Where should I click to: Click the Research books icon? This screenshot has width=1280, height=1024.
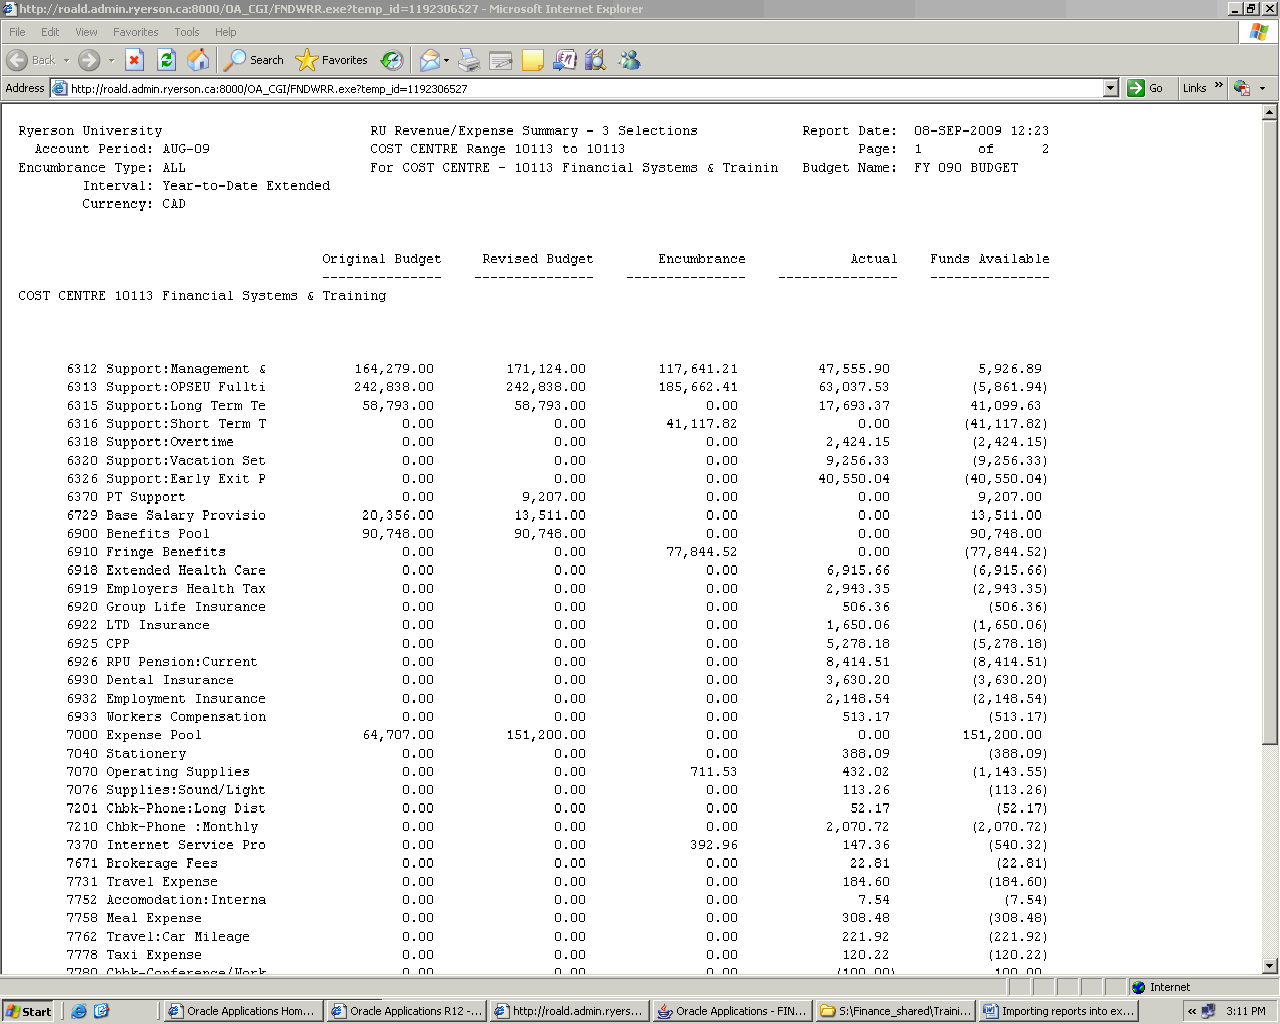(596, 60)
